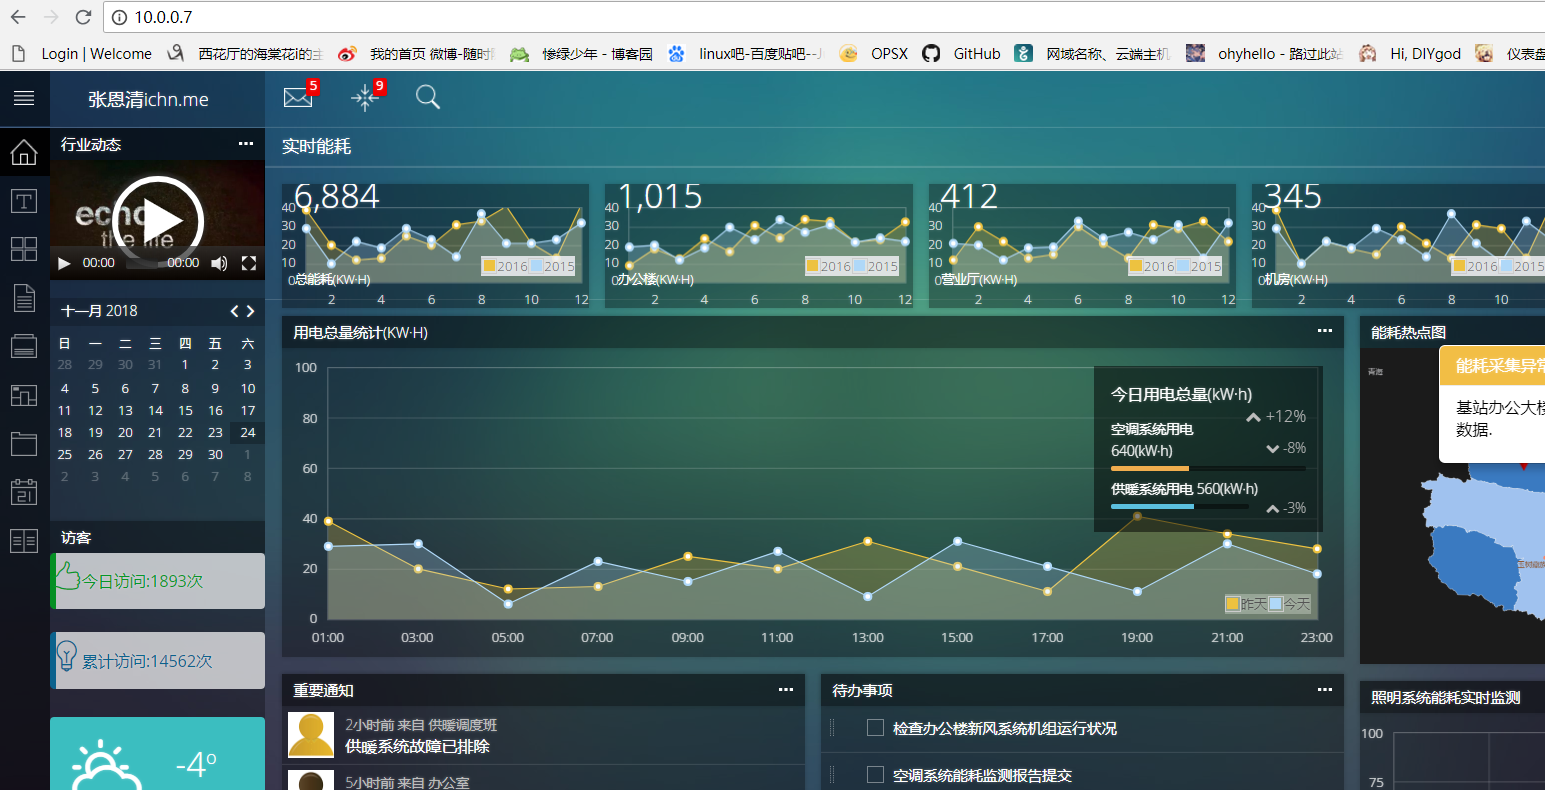Click the hamburger menu to collapse the sidebar

click(23, 97)
